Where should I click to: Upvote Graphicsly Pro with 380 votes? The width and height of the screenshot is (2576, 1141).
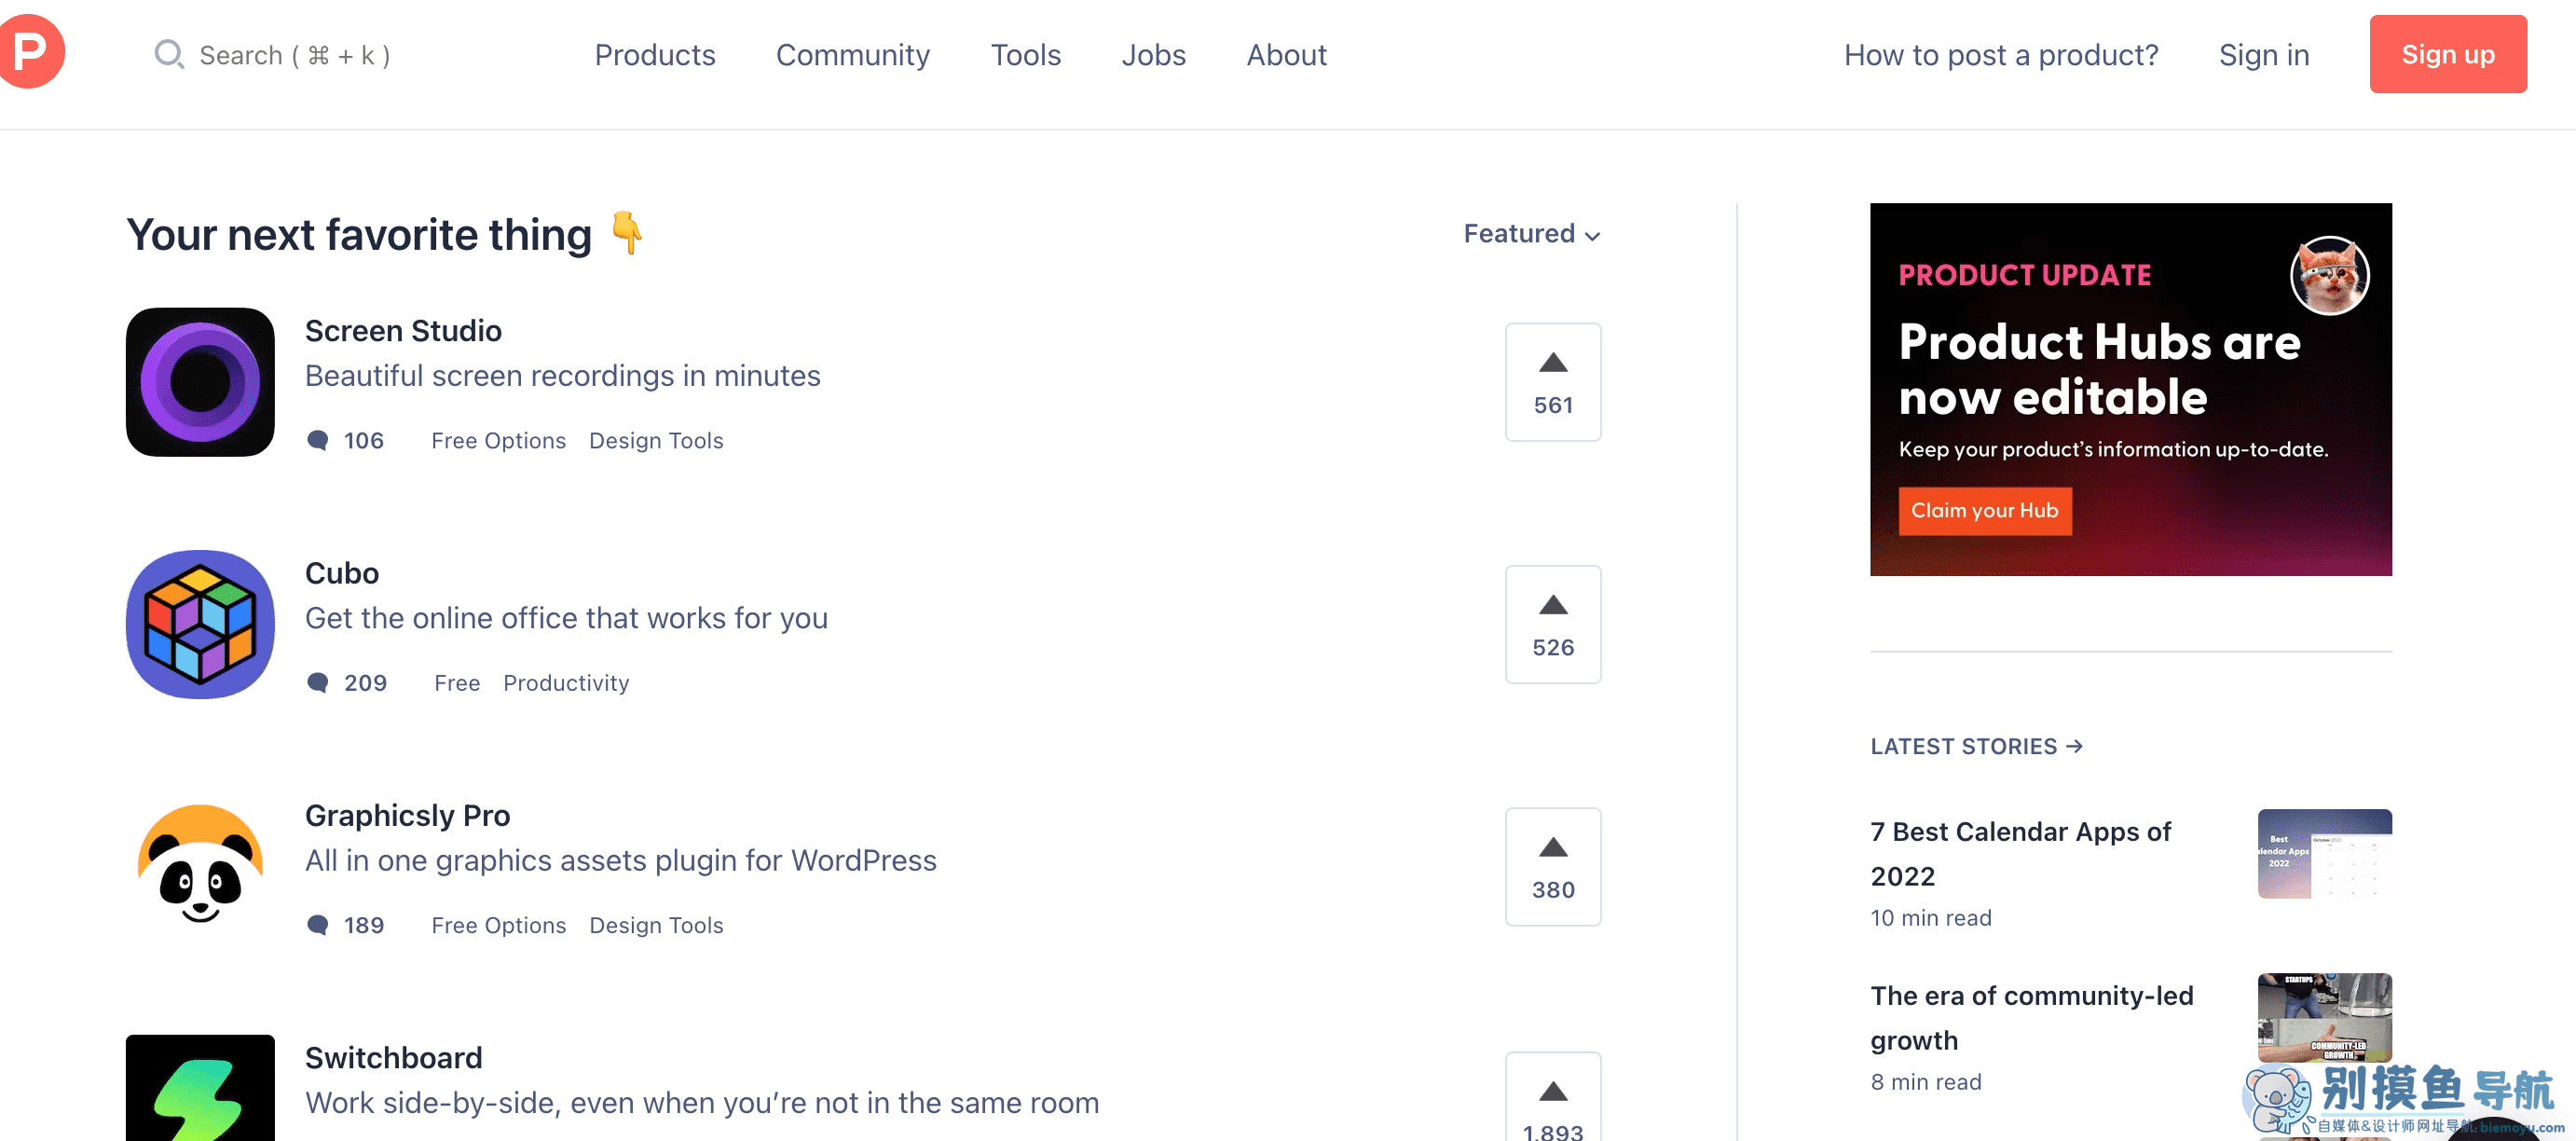tap(1553, 866)
